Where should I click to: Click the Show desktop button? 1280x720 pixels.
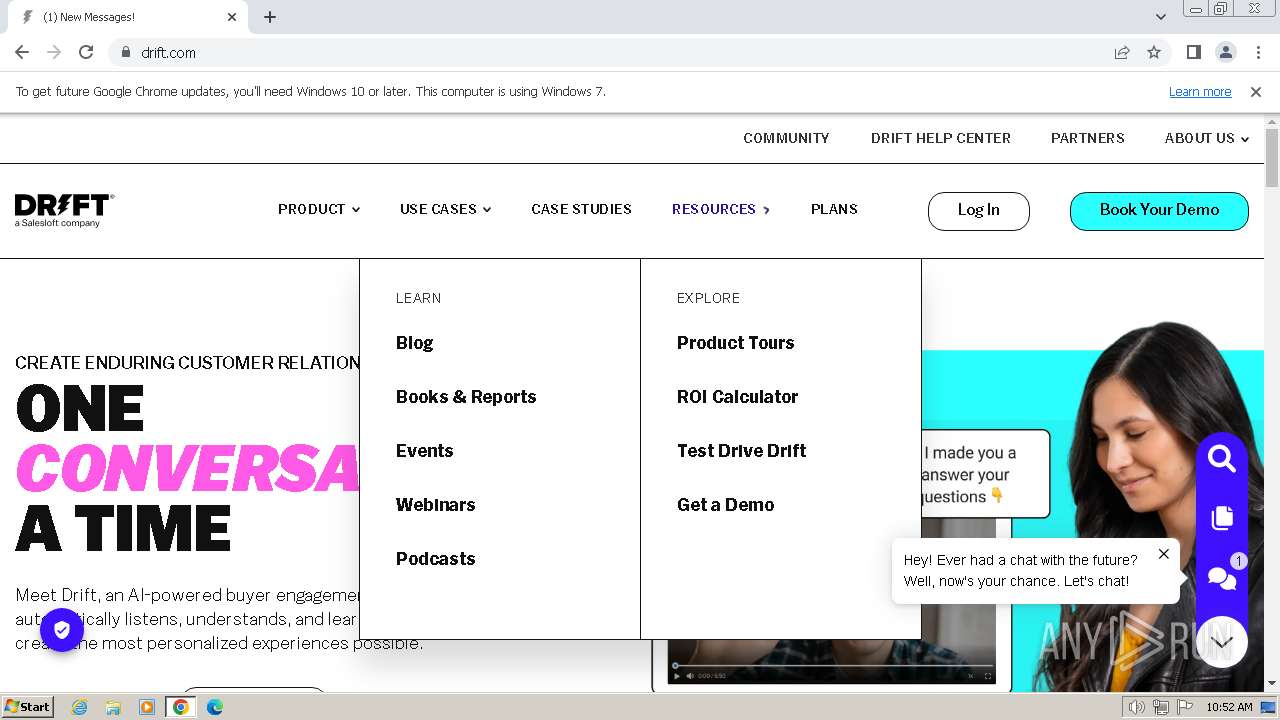[1269, 707]
